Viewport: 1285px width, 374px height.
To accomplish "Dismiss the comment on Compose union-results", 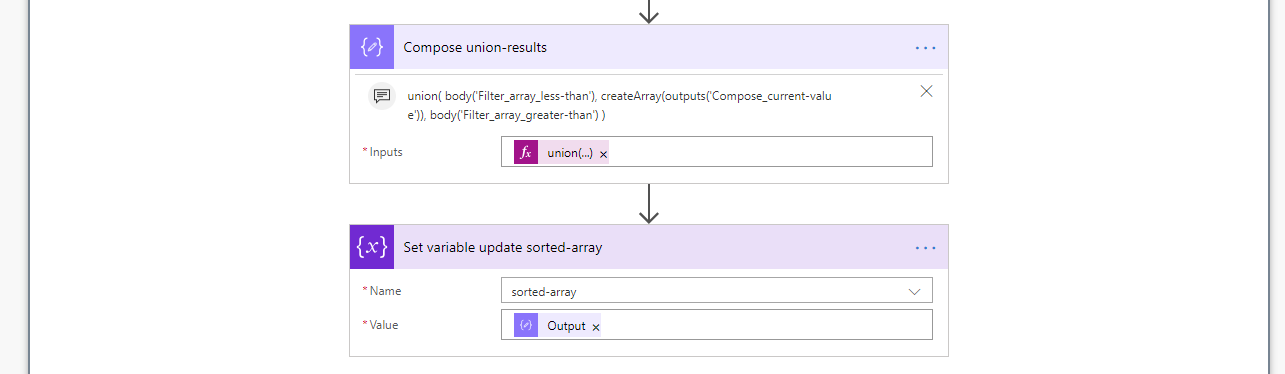I will [x=926, y=91].
